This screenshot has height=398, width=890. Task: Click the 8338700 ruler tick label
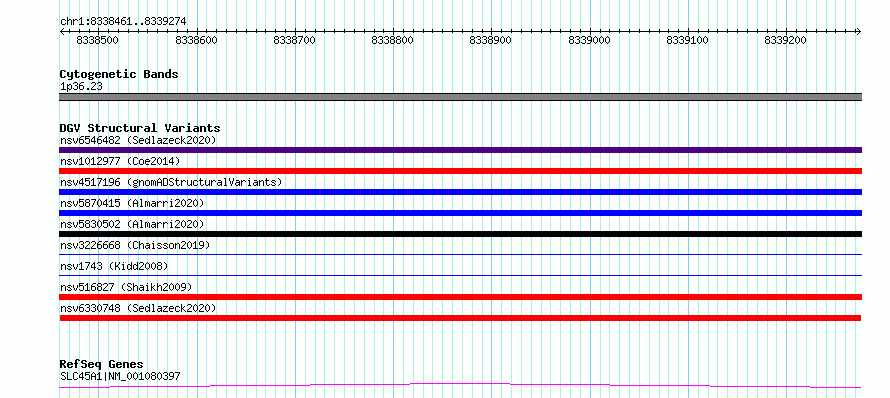tap(295, 40)
